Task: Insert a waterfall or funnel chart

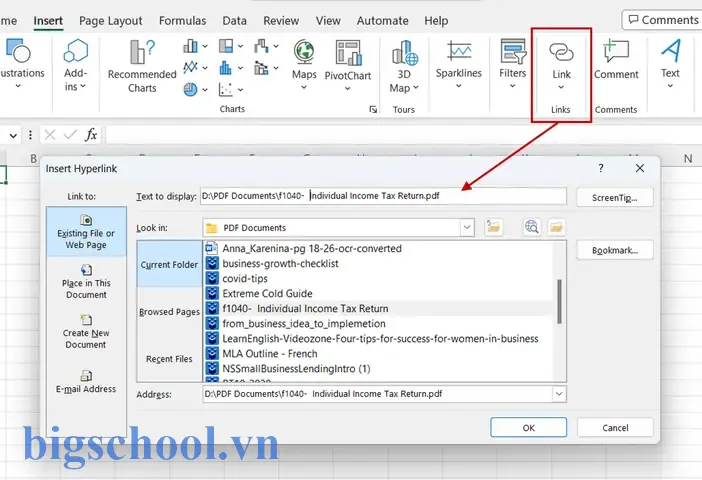Action: click(261, 46)
